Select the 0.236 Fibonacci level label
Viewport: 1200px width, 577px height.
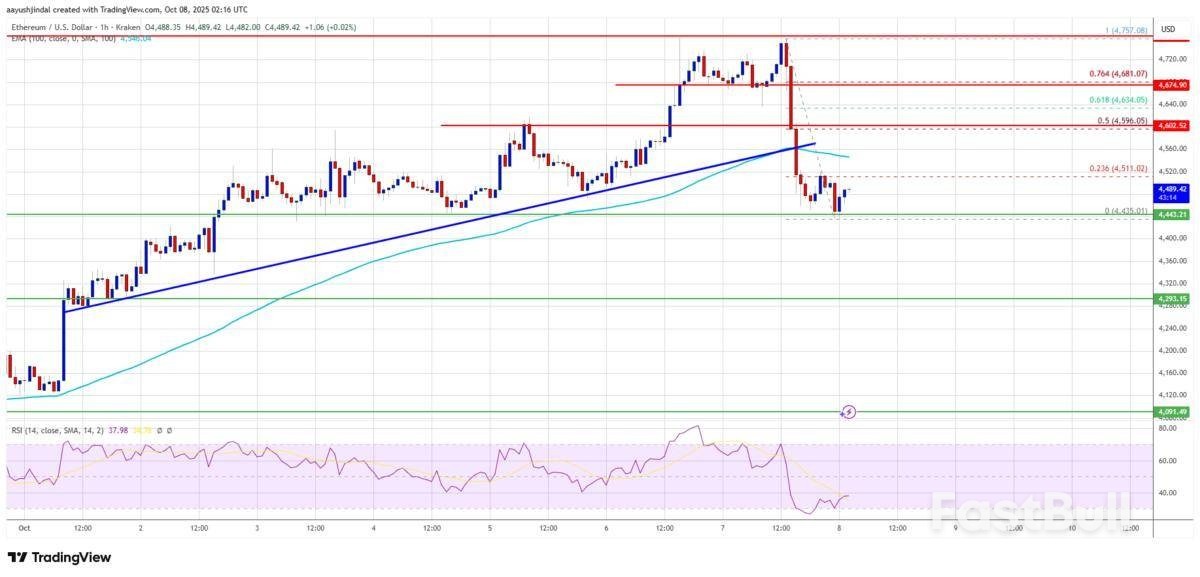(x=1118, y=167)
